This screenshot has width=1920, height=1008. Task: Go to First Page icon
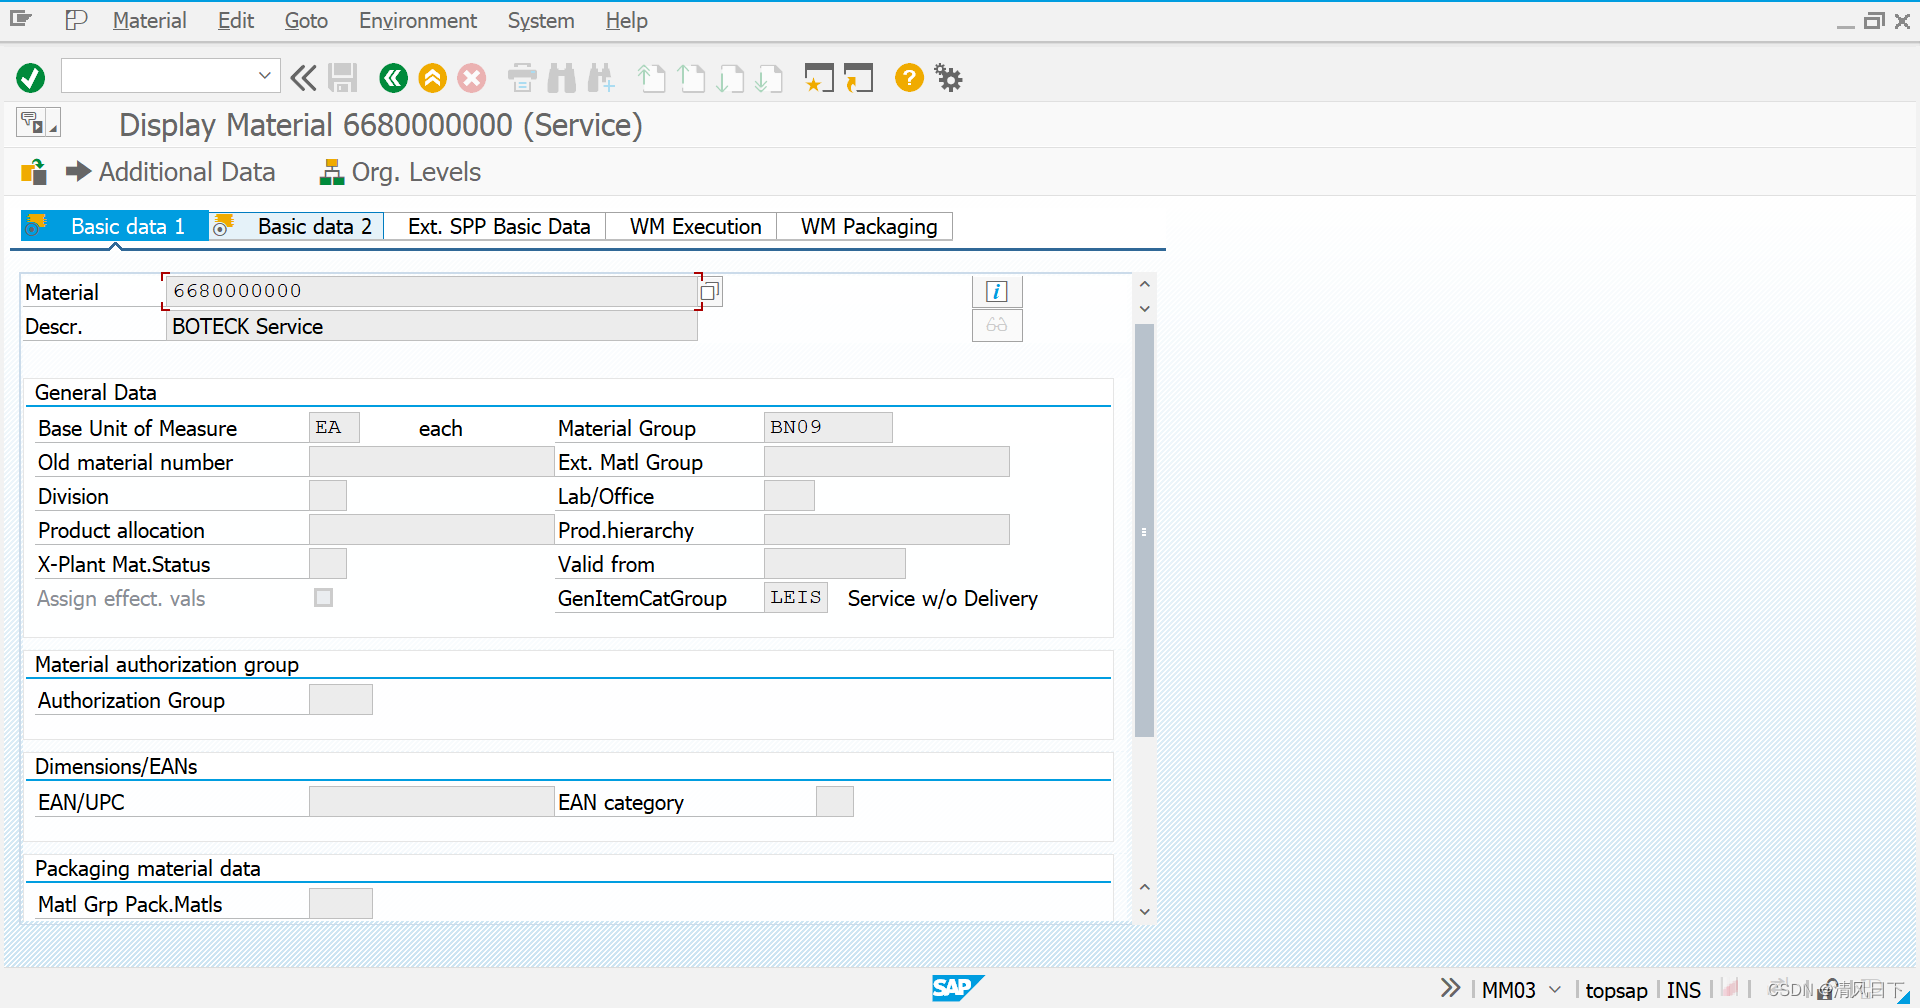pyautogui.click(x=651, y=78)
